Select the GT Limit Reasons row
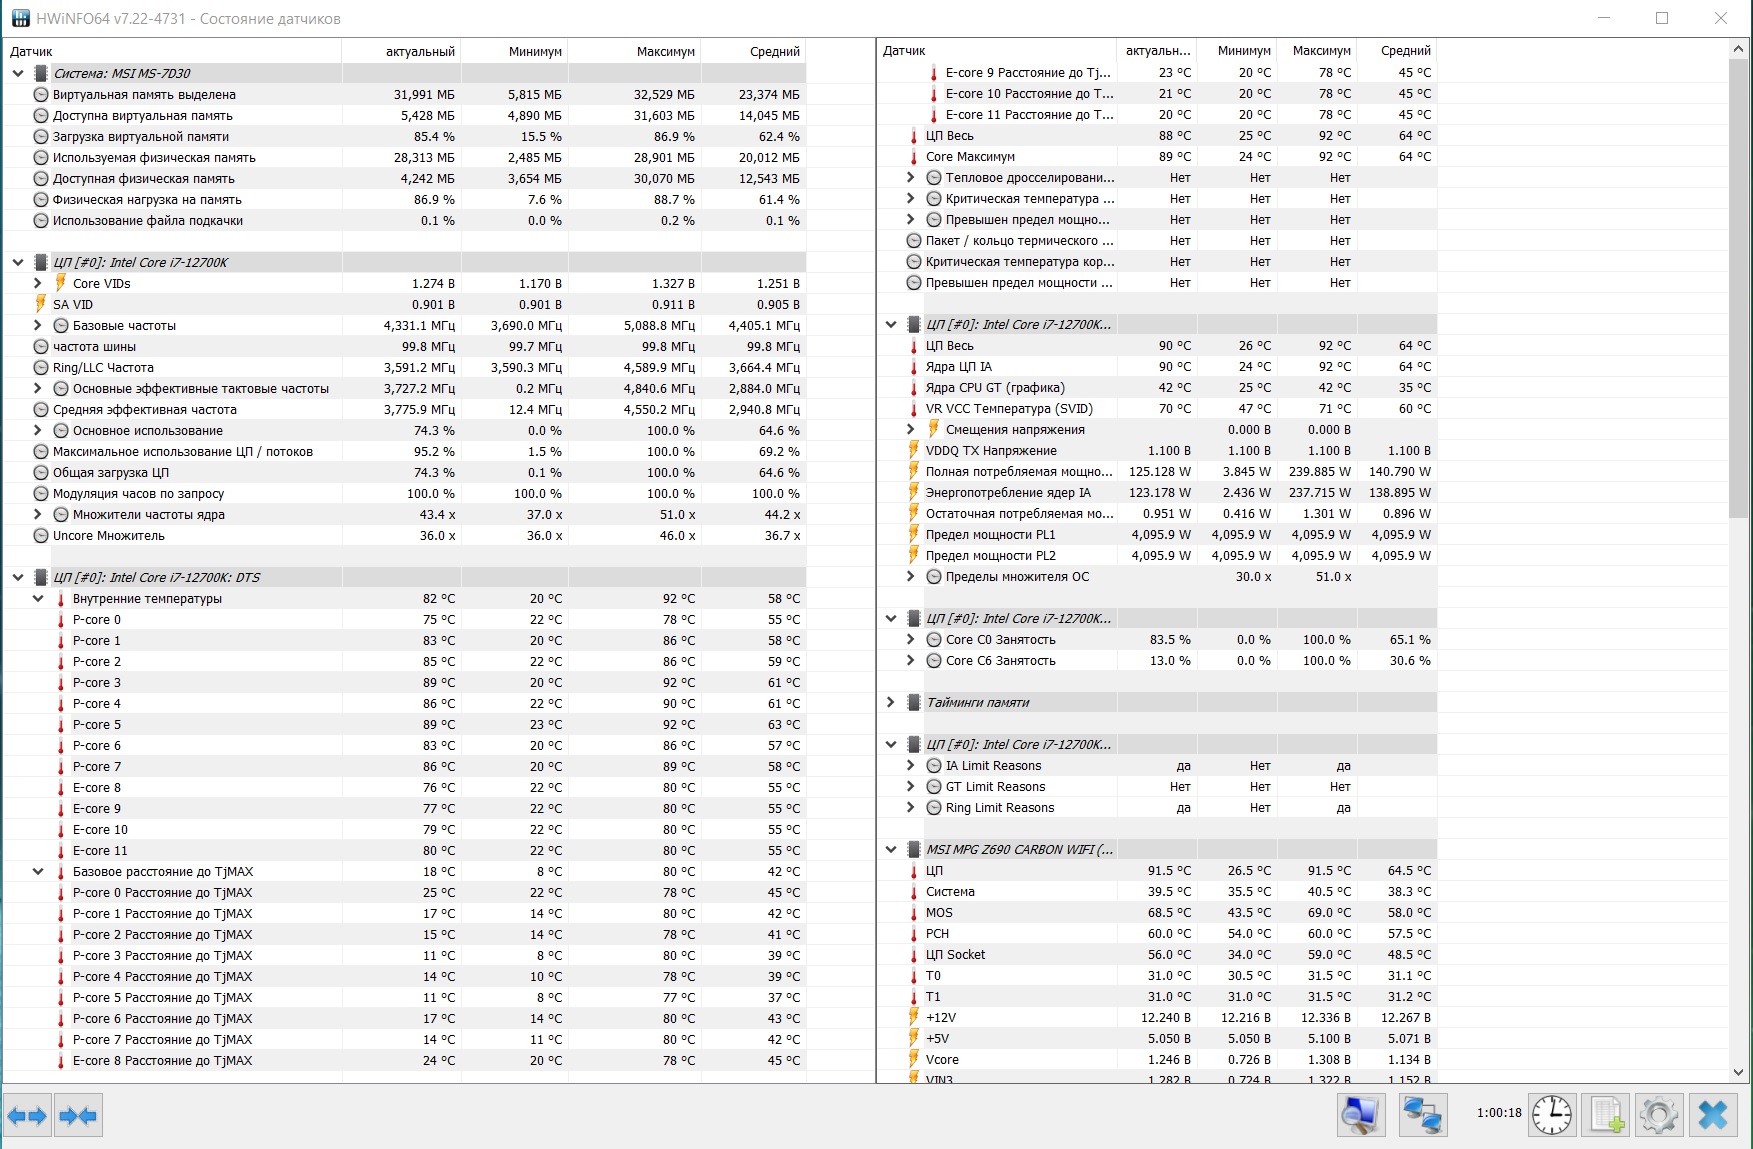Screen dimensions: 1753x1149 1157,786
